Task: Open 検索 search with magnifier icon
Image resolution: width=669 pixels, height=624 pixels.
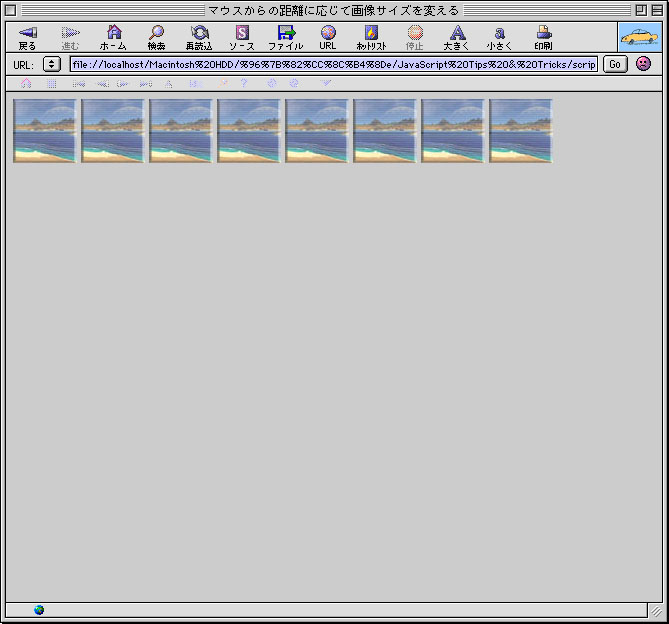Action: point(157,38)
